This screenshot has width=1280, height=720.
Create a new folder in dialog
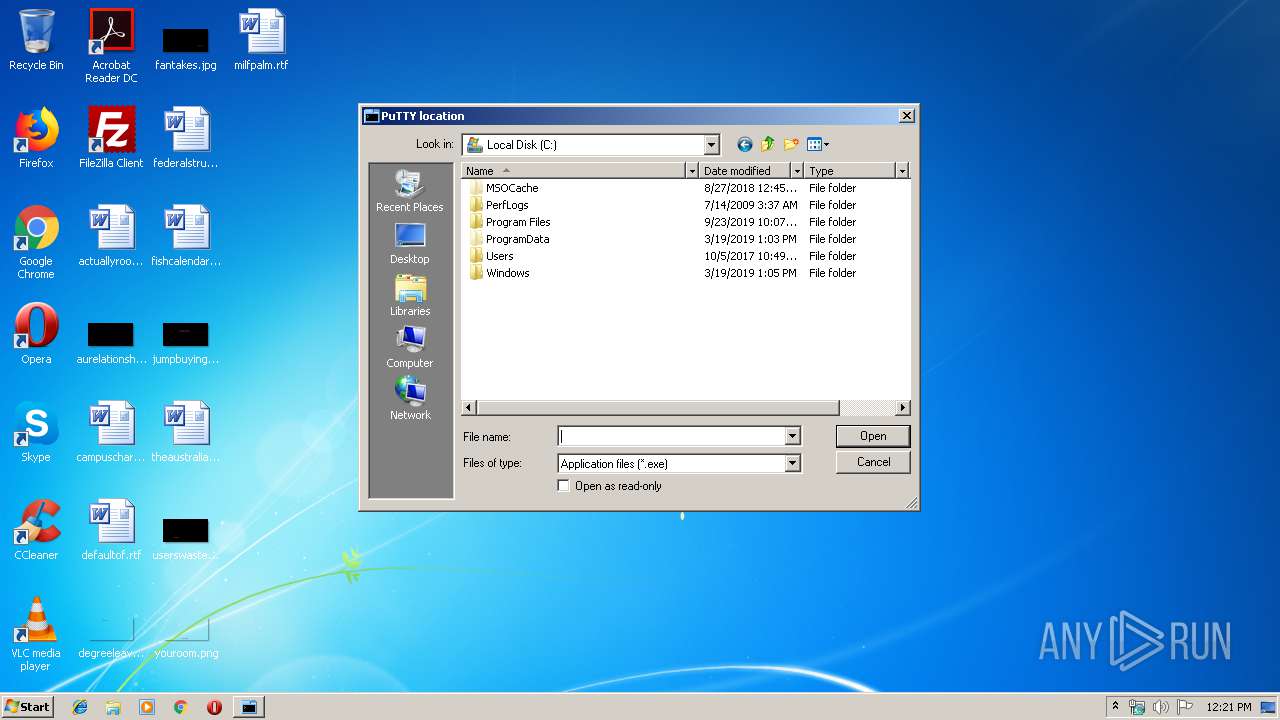tap(791, 145)
